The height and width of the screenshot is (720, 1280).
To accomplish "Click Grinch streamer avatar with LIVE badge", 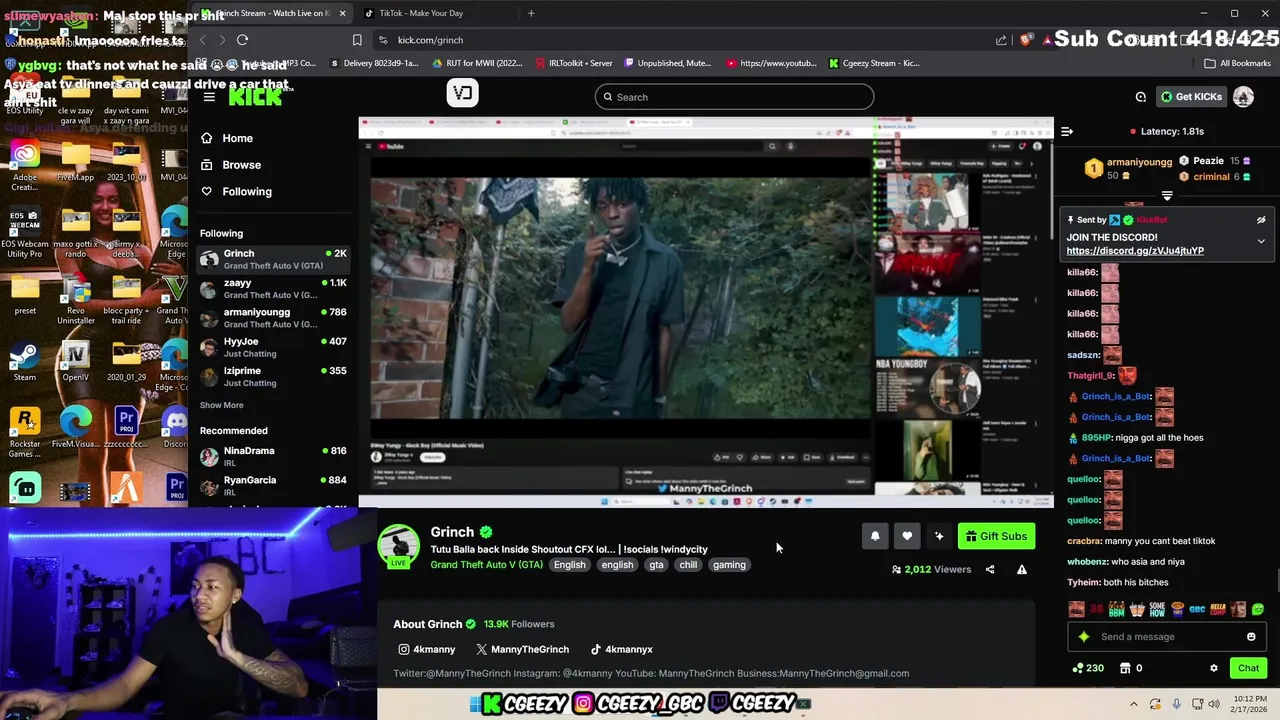I will coord(398,546).
